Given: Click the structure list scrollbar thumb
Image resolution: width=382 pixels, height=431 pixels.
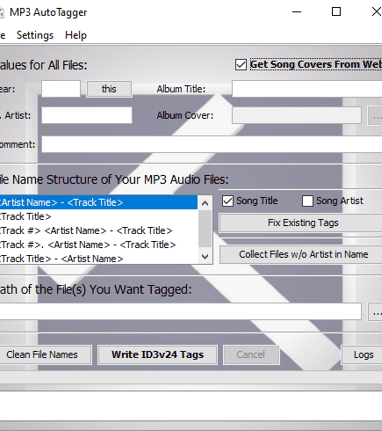Looking at the screenshot, I should pyautogui.click(x=205, y=229).
